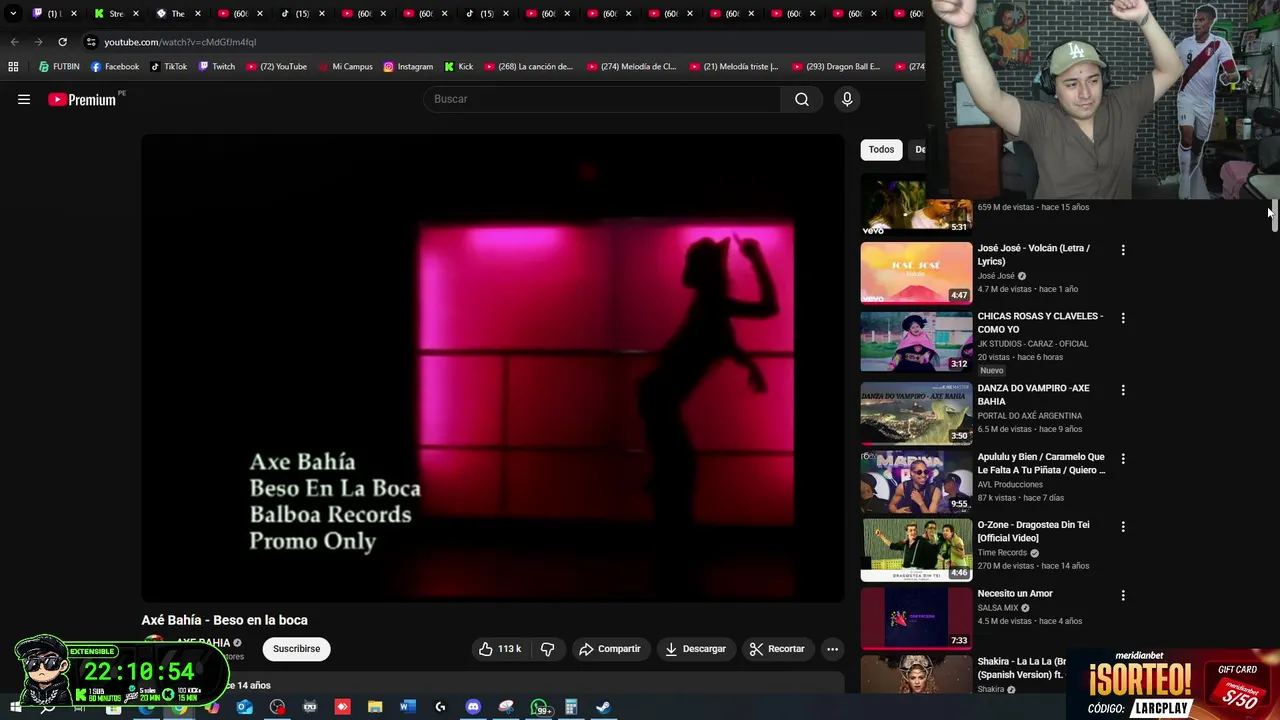This screenshot has width=1280, height=720.
Task: Open José José - Volcán video thumbnail
Action: pyautogui.click(x=916, y=272)
